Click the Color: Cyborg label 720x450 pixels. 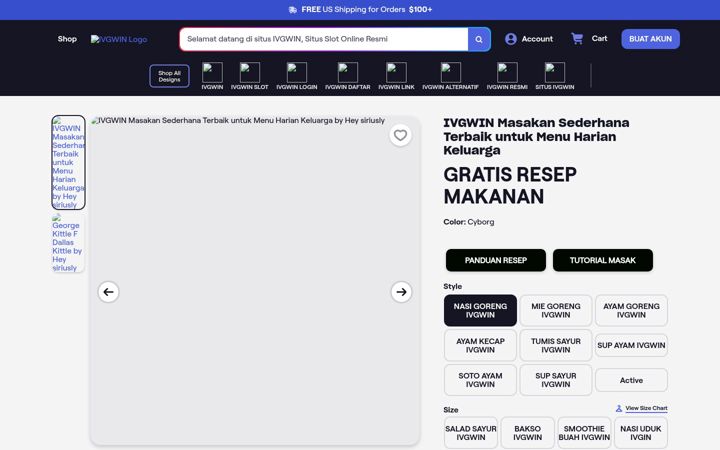tap(469, 222)
